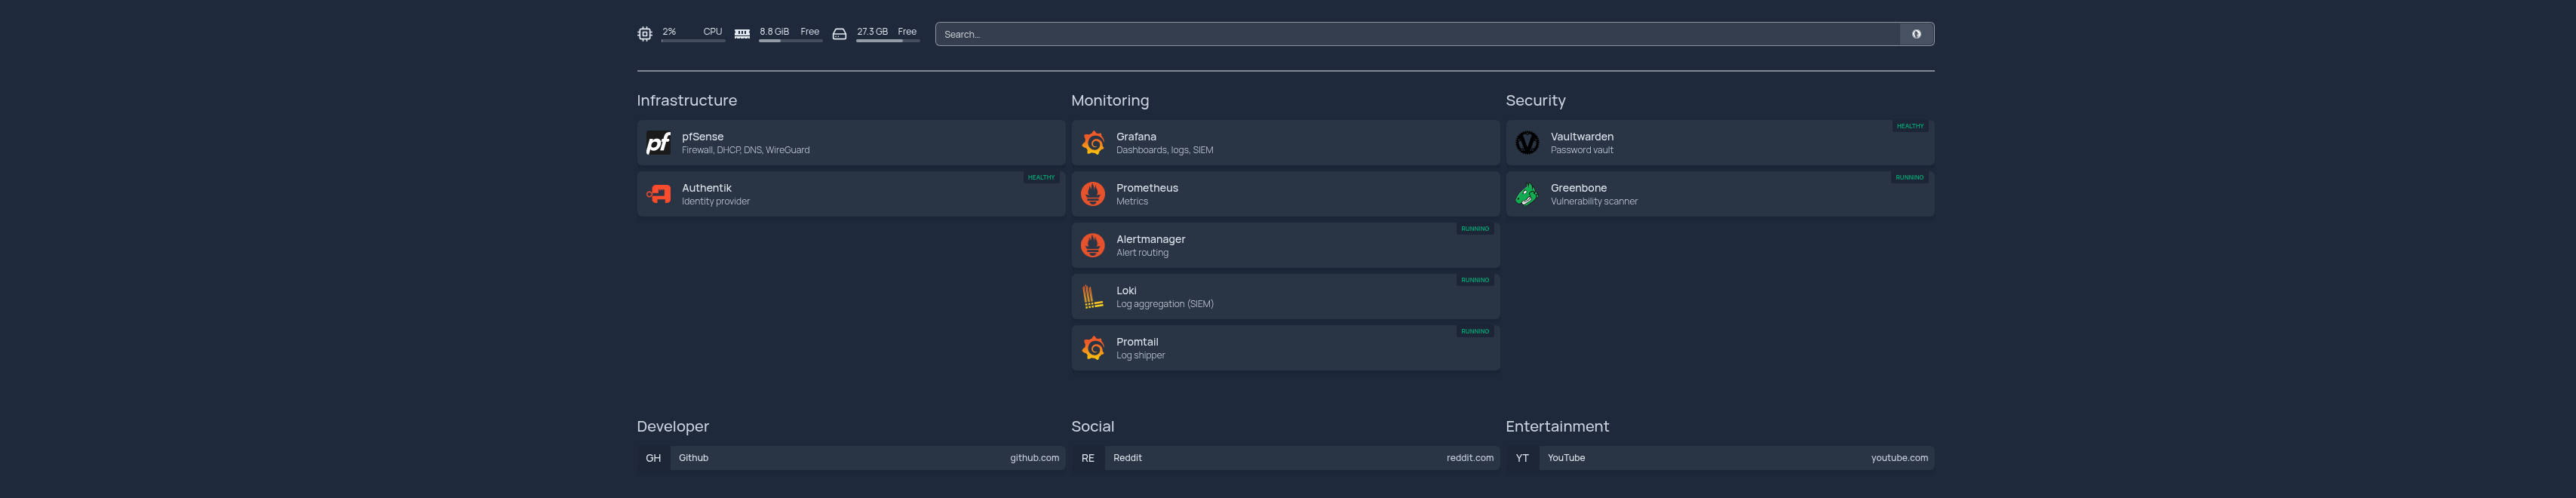Click the github.com URL text
Screen dimensions: 2576x498
[x=1034, y=458]
